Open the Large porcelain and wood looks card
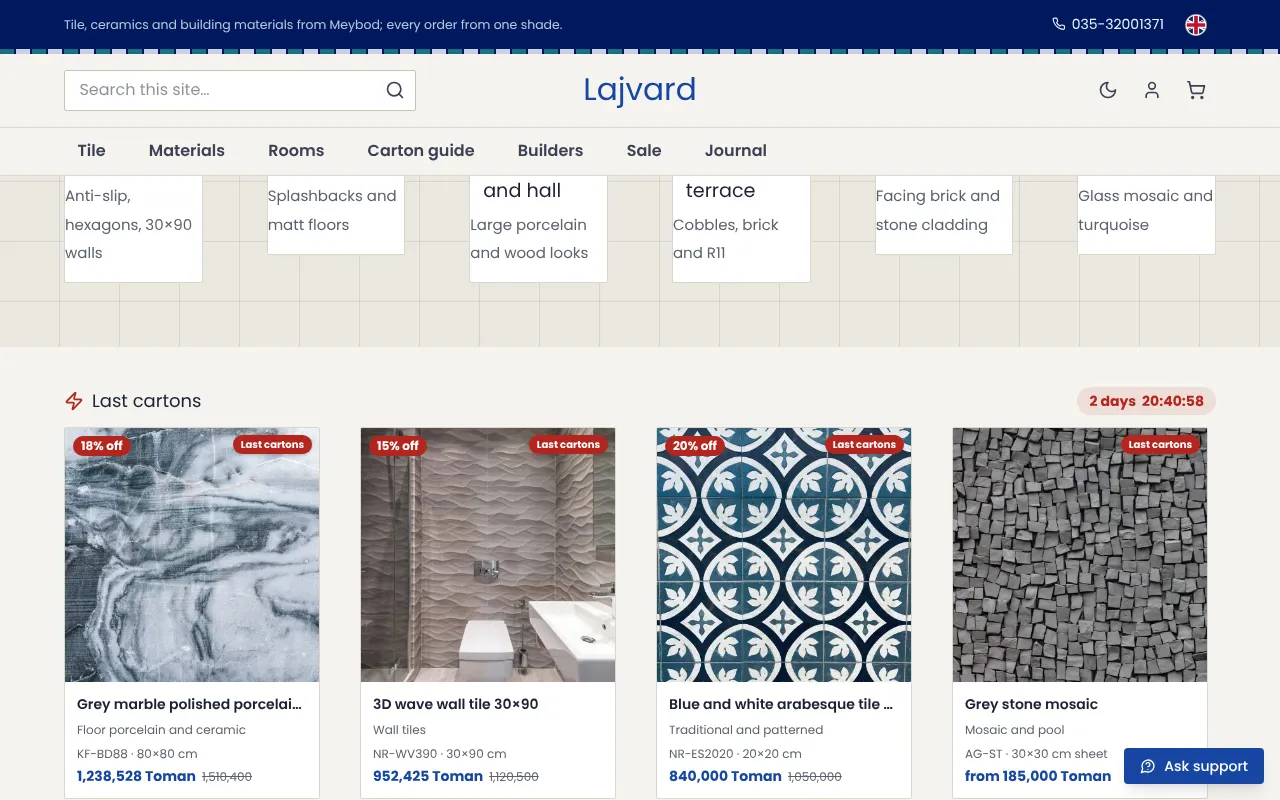1280x800 pixels. 538,228
